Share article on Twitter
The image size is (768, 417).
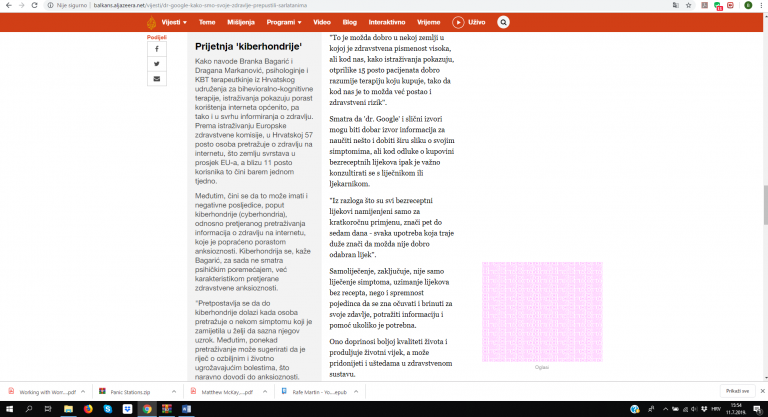click(x=156, y=62)
